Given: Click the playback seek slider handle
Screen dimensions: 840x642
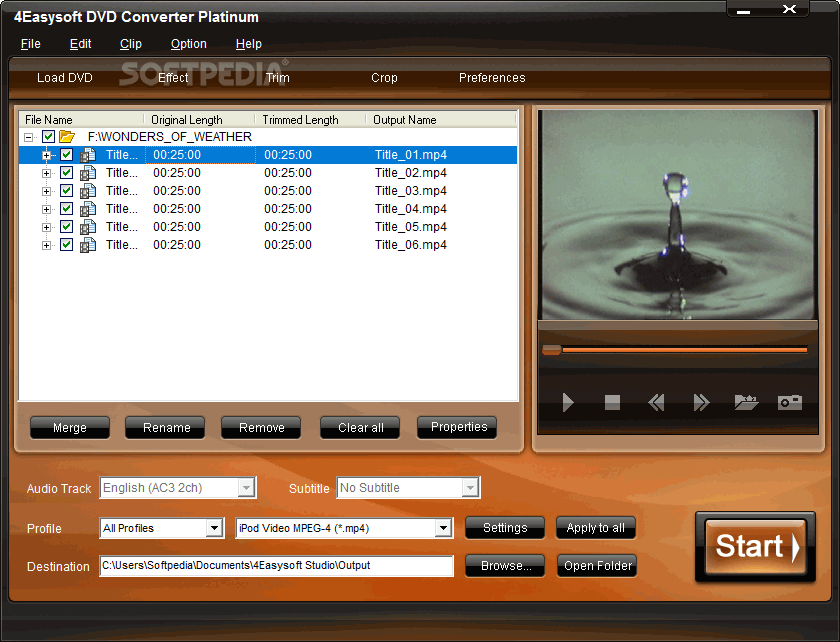Looking at the screenshot, I should [552, 350].
